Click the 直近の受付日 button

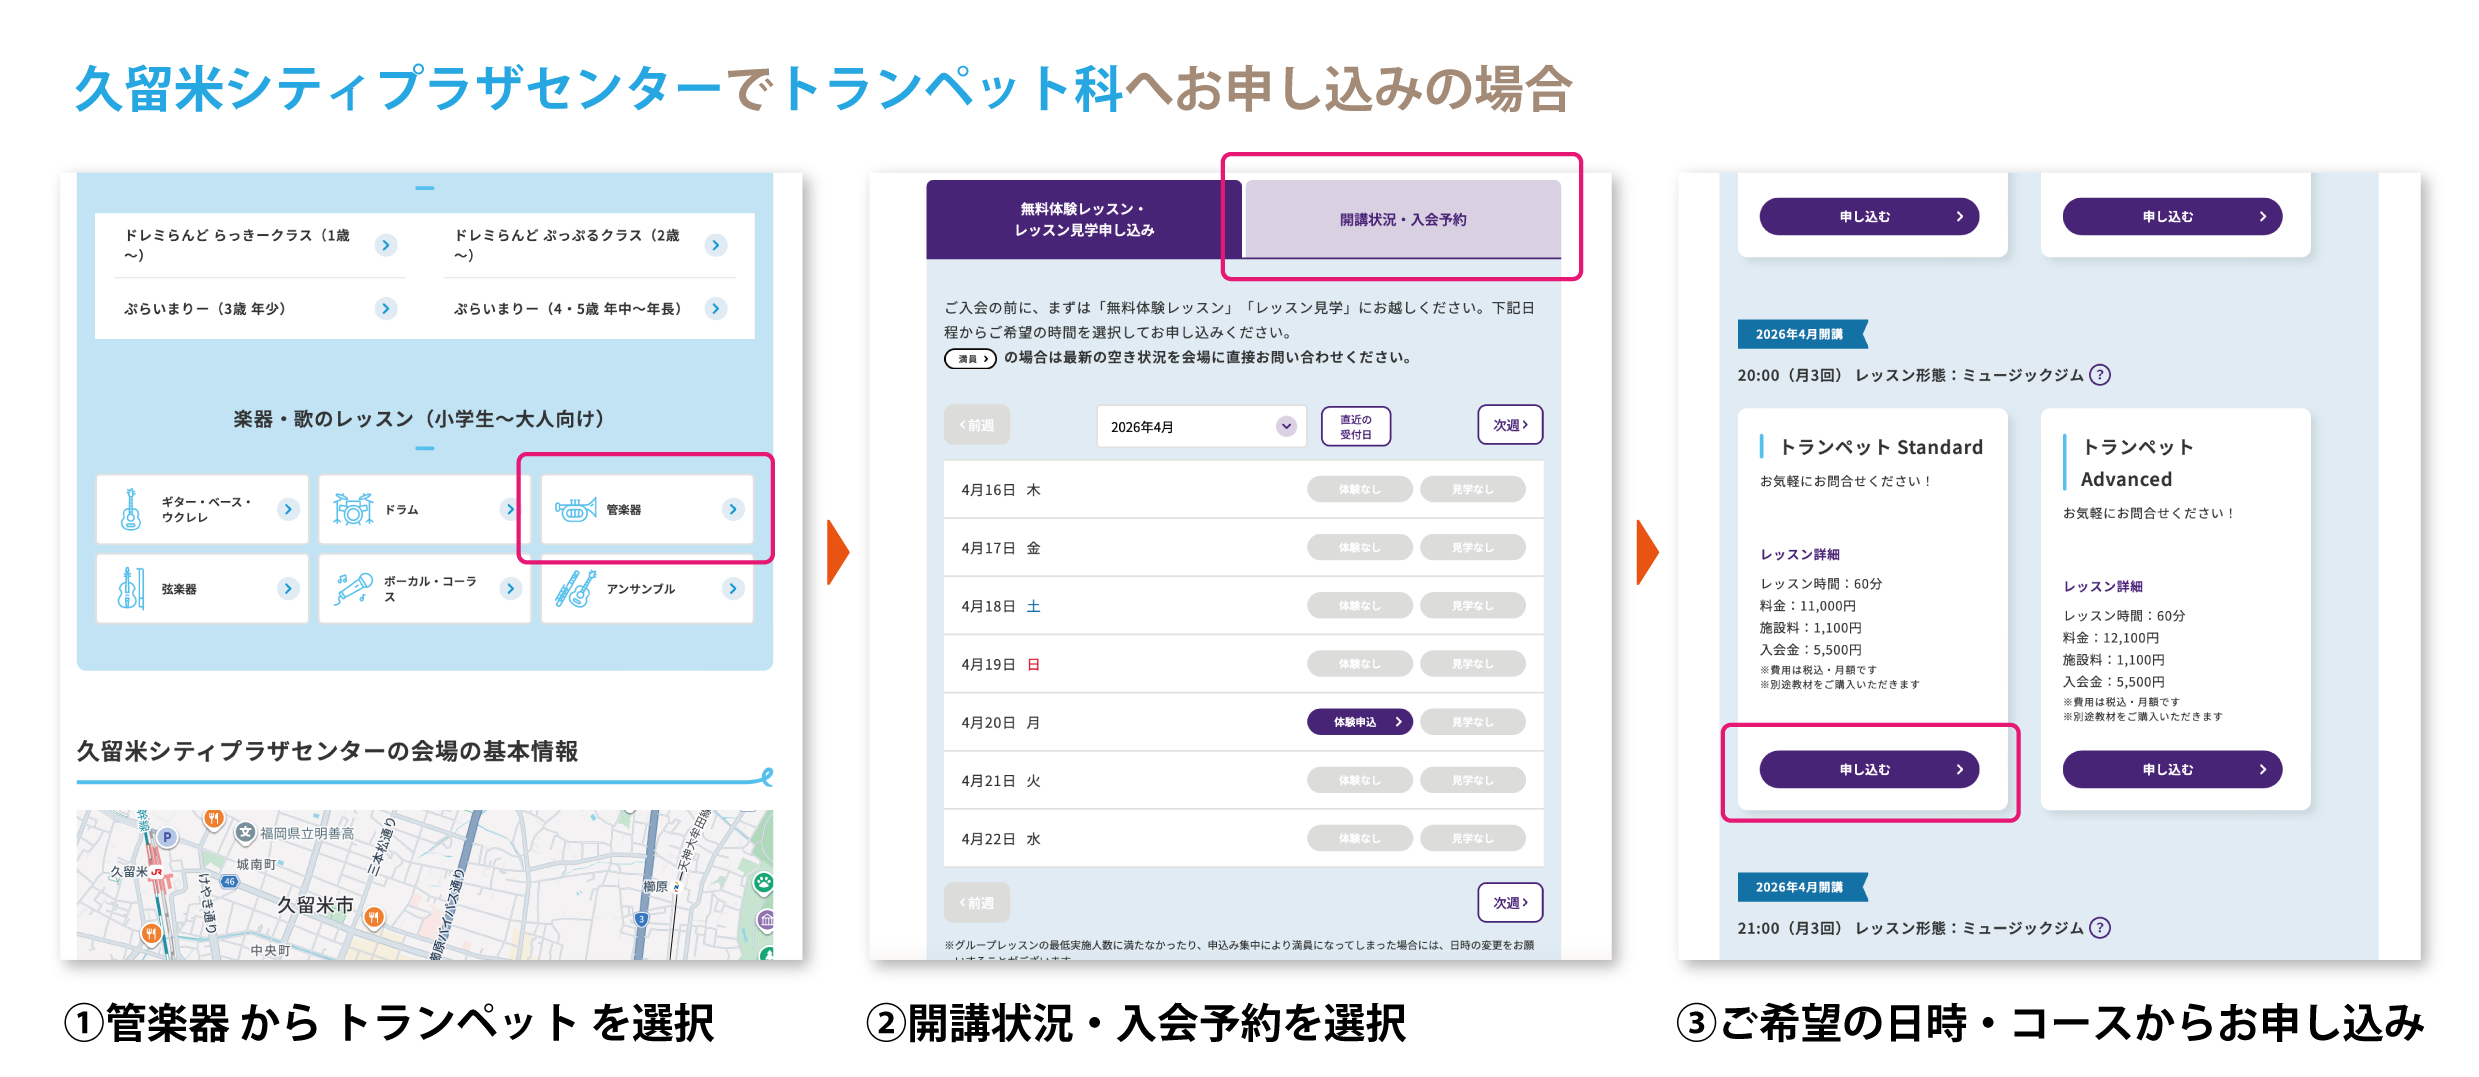click(1355, 427)
